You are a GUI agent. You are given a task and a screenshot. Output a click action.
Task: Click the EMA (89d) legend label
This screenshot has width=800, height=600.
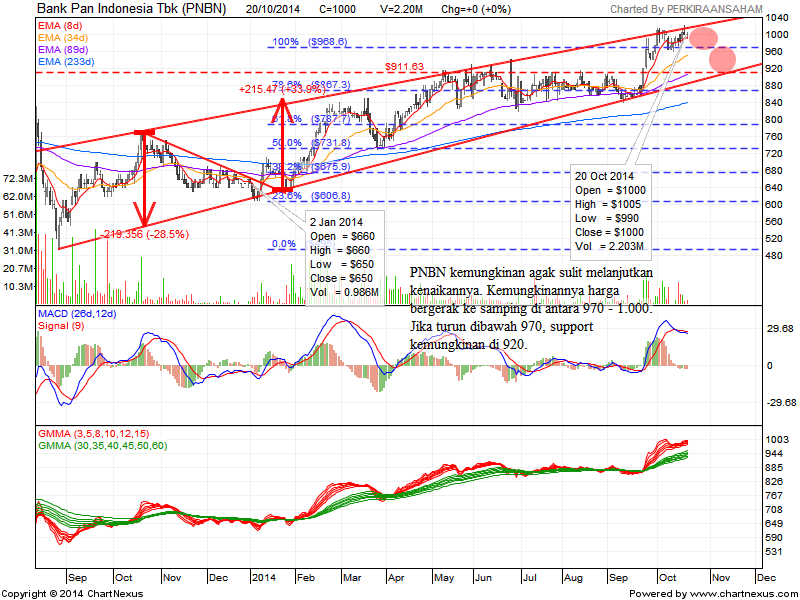(63, 48)
